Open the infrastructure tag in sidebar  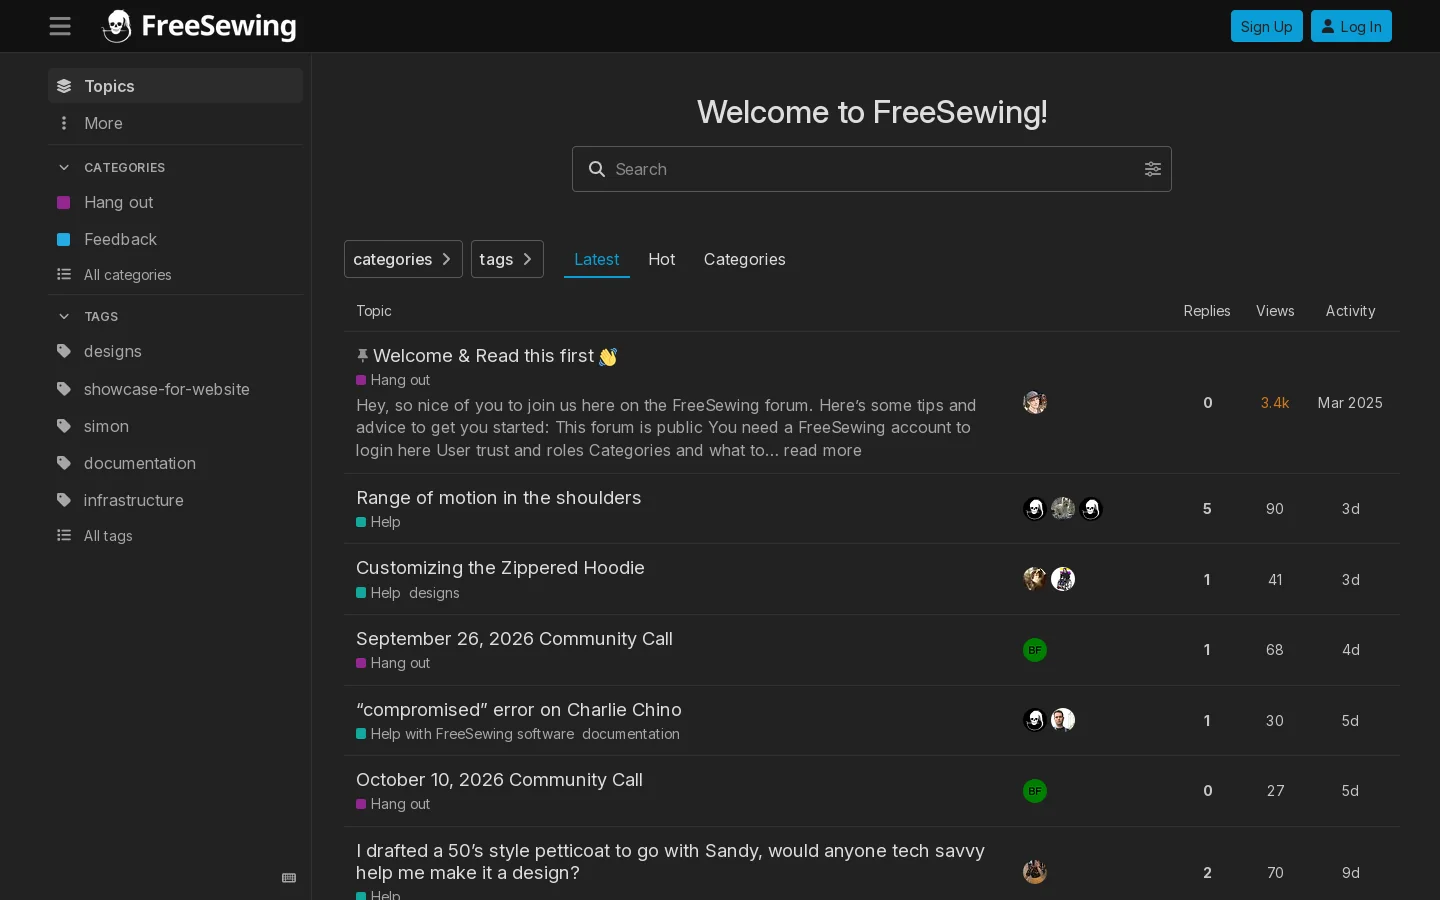tap(175, 500)
